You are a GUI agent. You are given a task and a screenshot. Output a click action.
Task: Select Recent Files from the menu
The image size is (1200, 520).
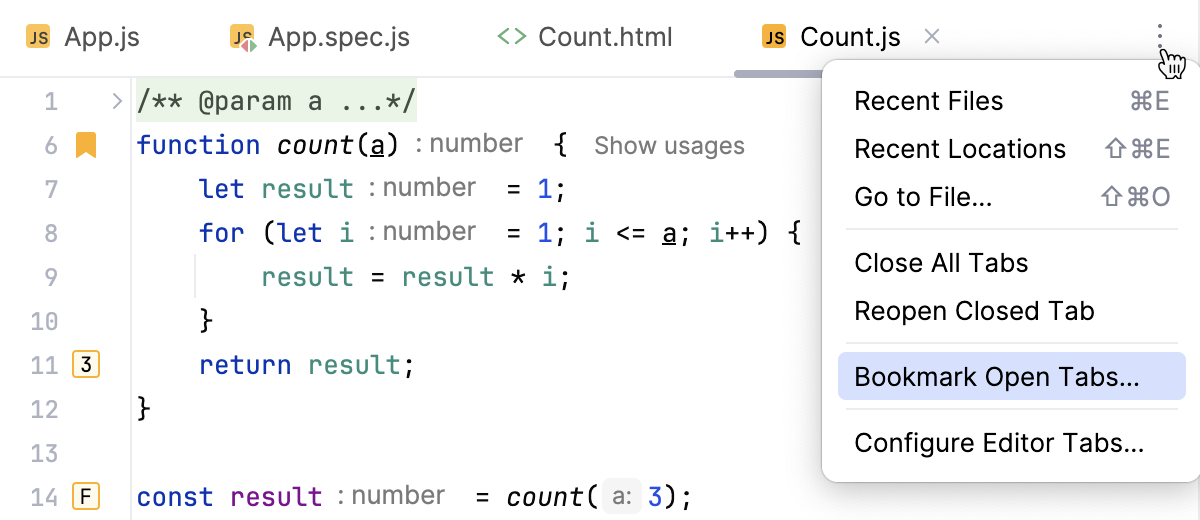[x=928, y=101]
